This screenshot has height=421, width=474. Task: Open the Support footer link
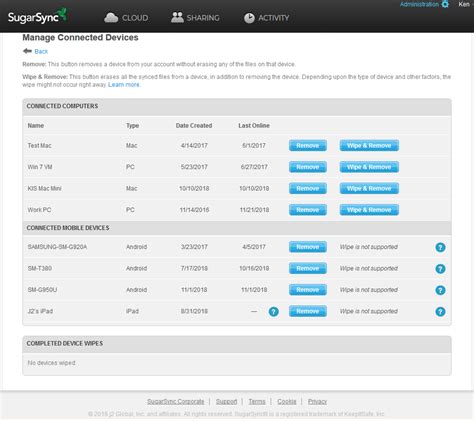(x=226, y=401)
